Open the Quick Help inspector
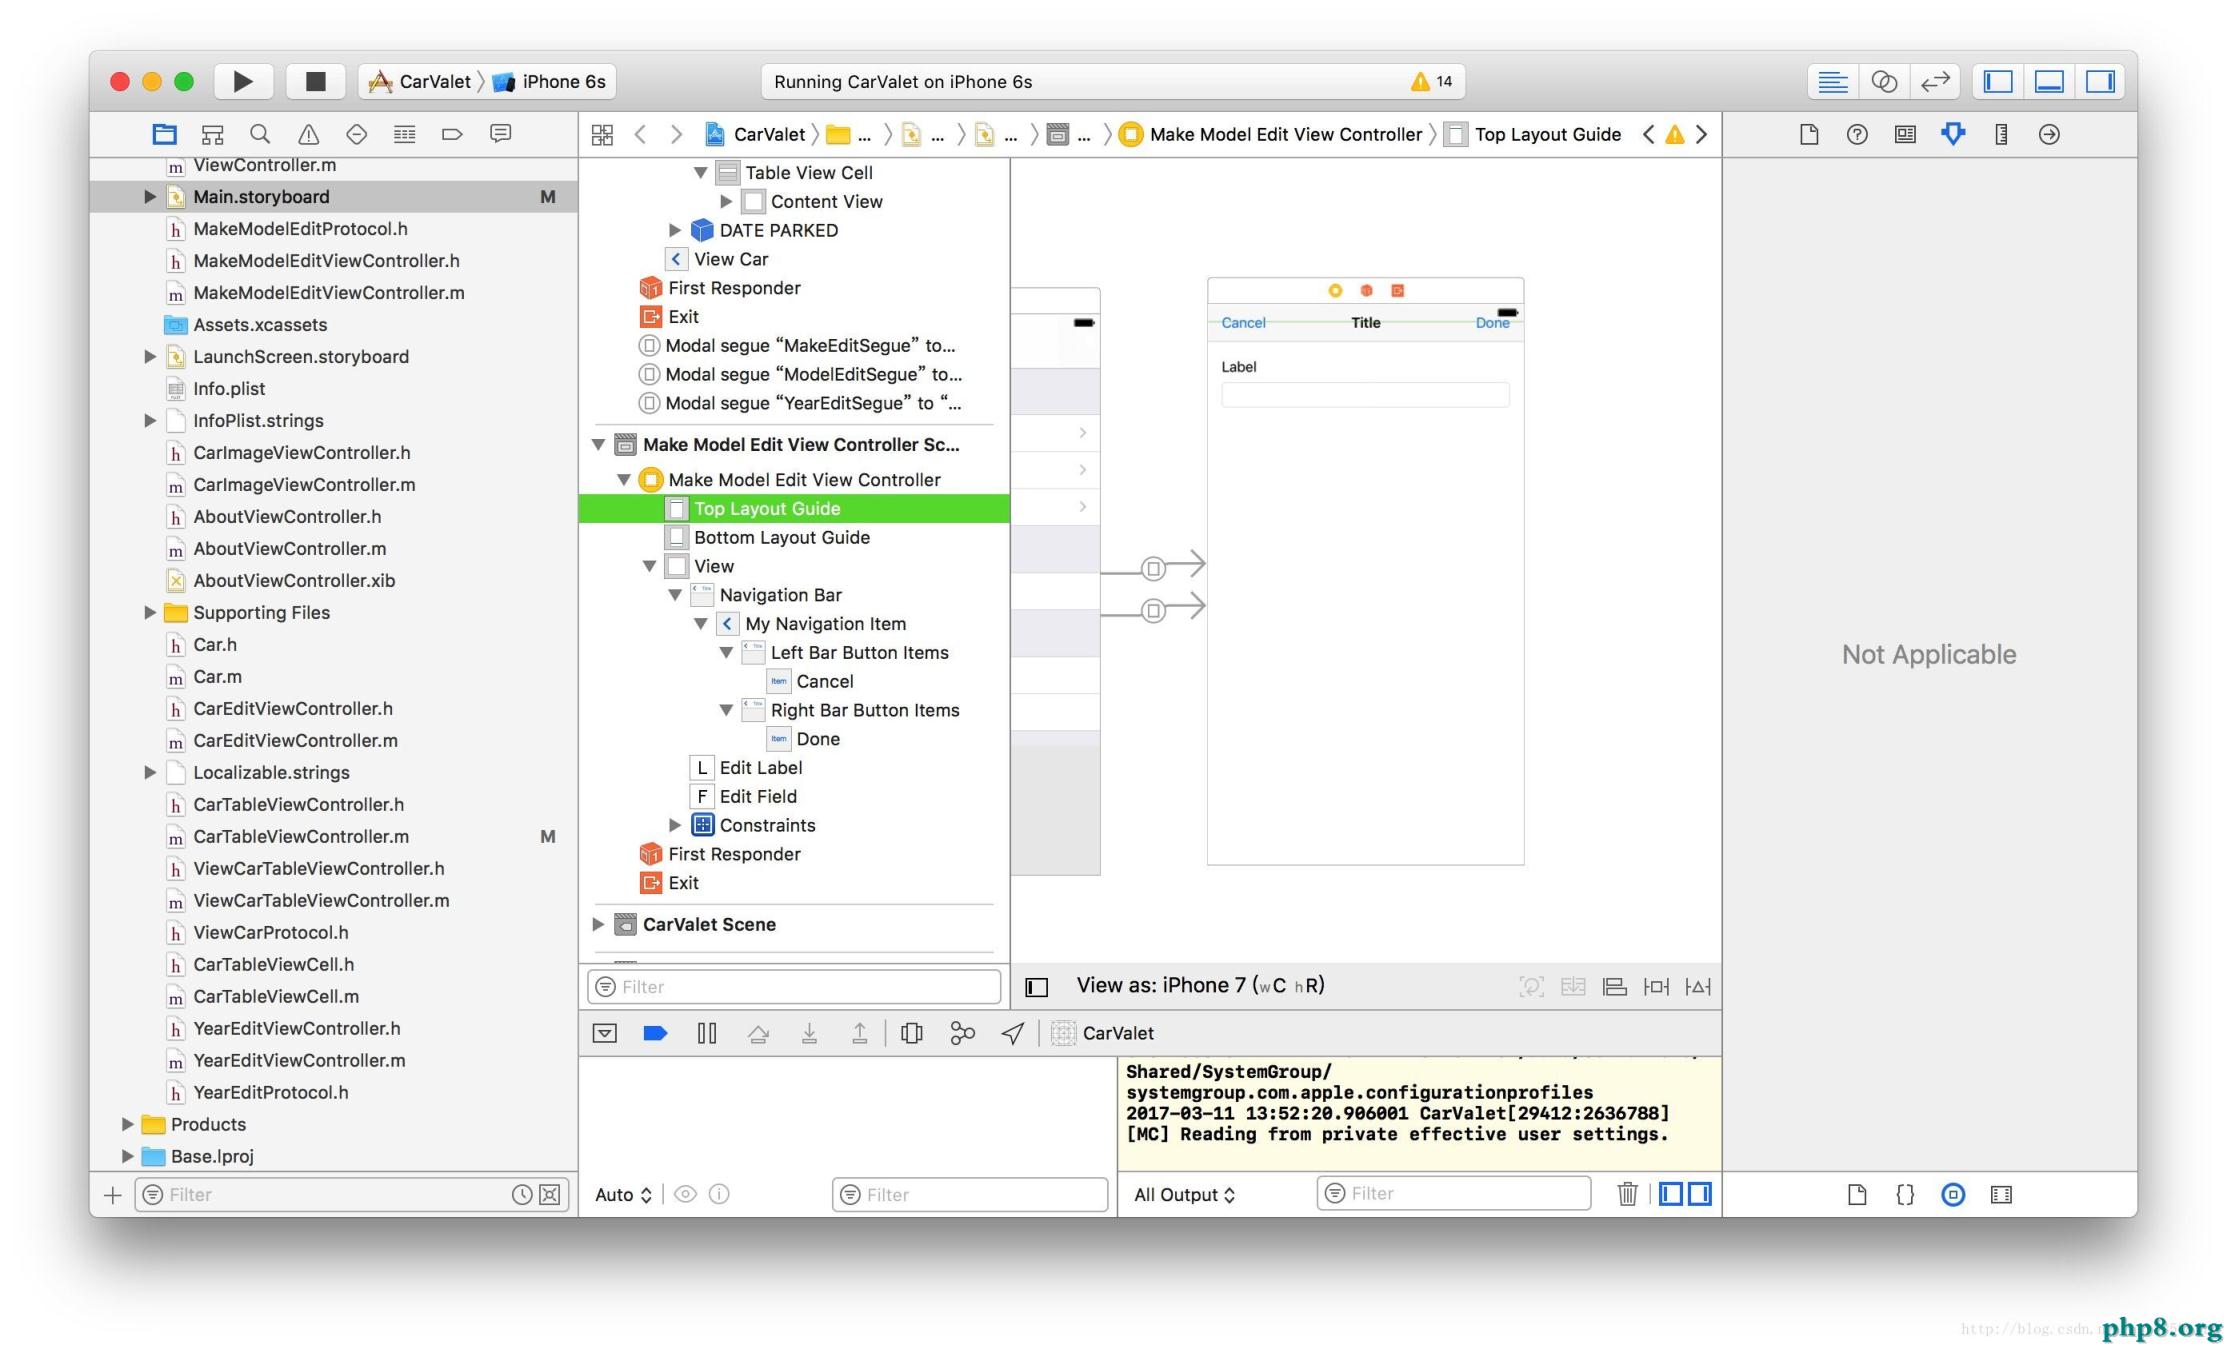The image size is (2227, 1345). point(1856,134)
